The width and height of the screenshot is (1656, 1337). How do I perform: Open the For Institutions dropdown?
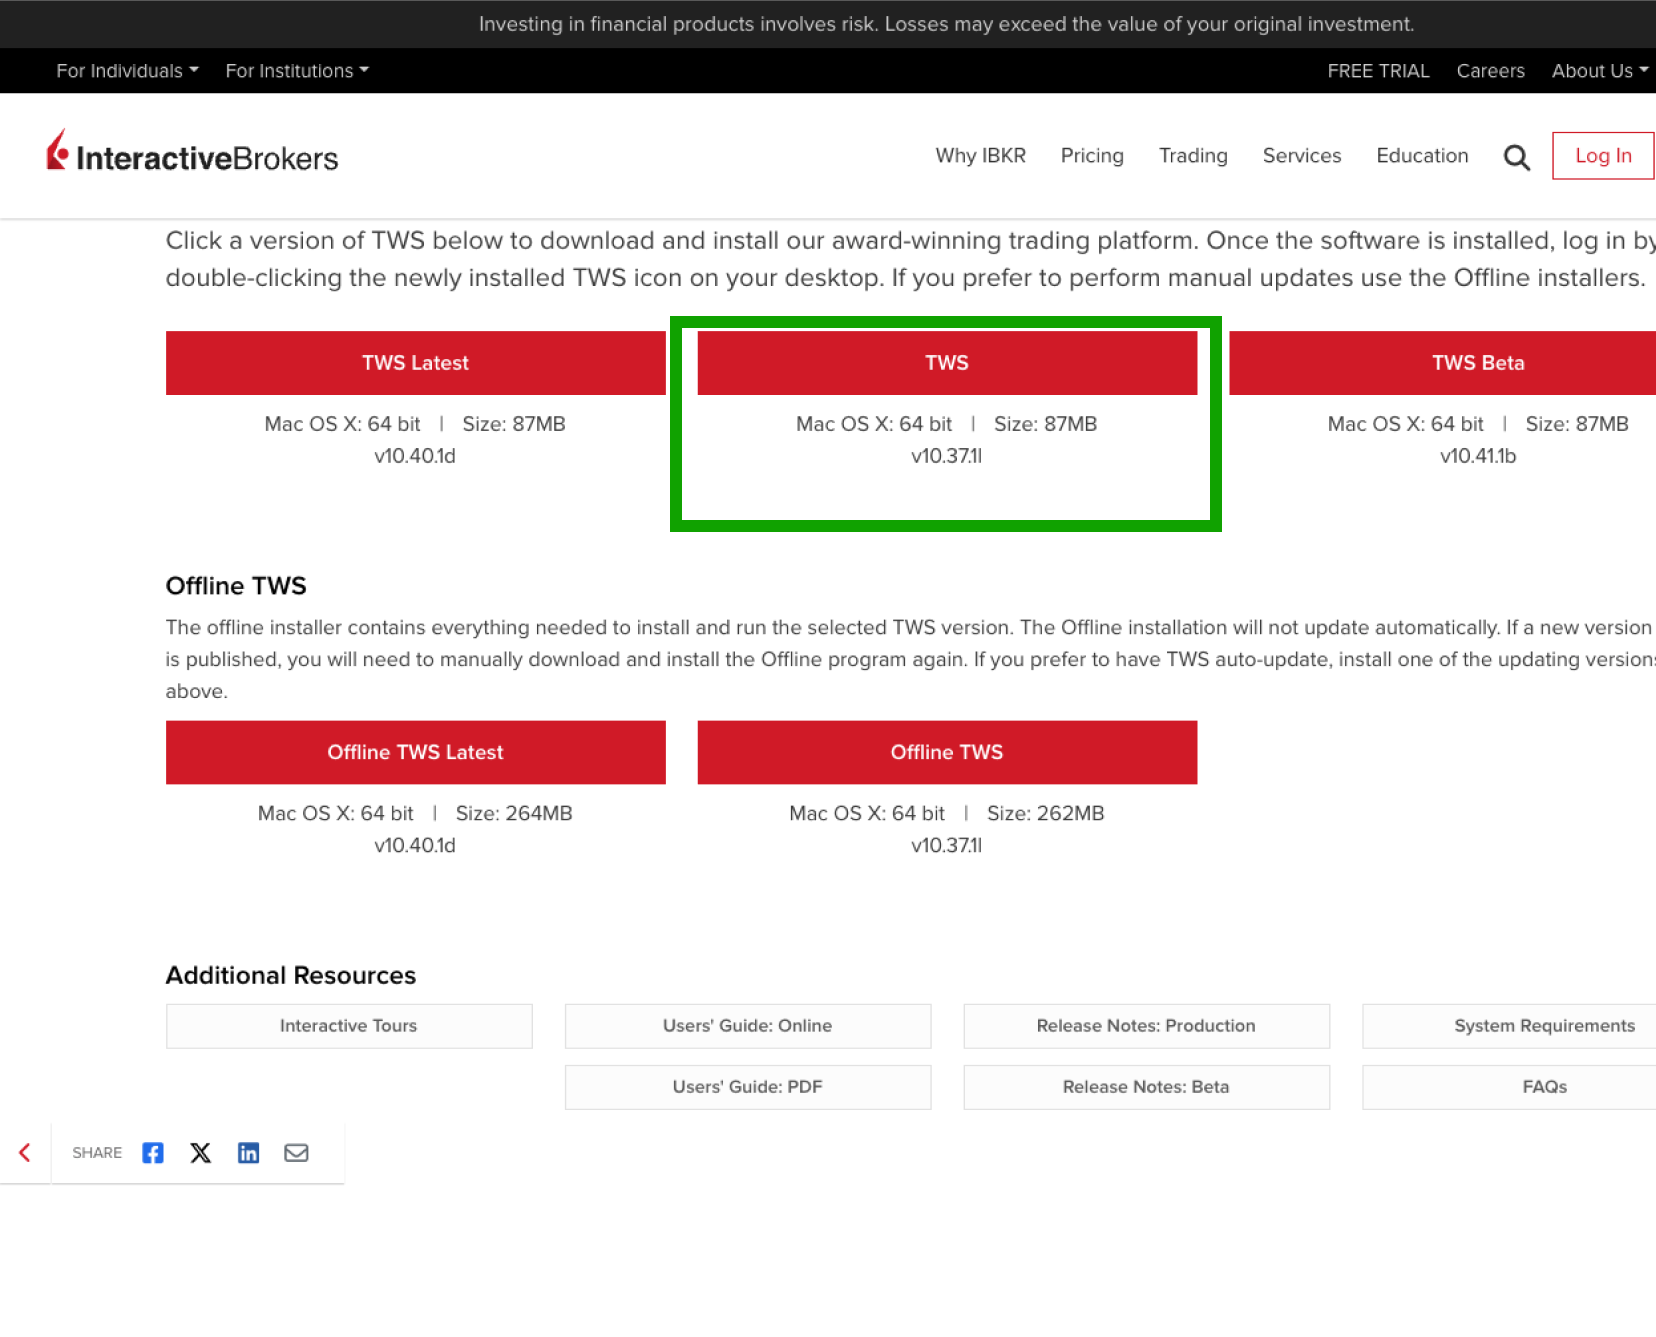(x=296, y=70)
